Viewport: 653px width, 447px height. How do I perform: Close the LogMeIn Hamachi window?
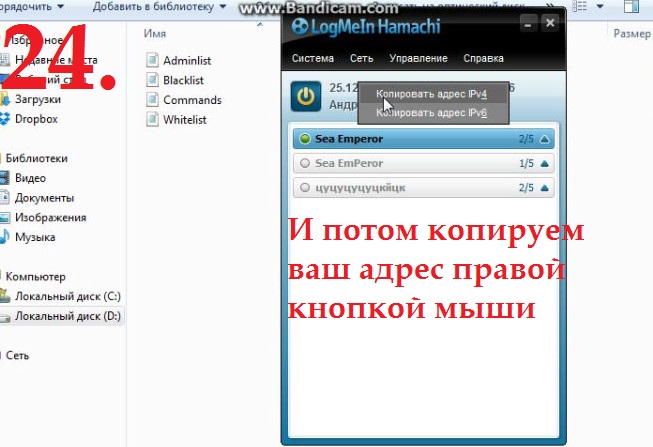point(550,23)
